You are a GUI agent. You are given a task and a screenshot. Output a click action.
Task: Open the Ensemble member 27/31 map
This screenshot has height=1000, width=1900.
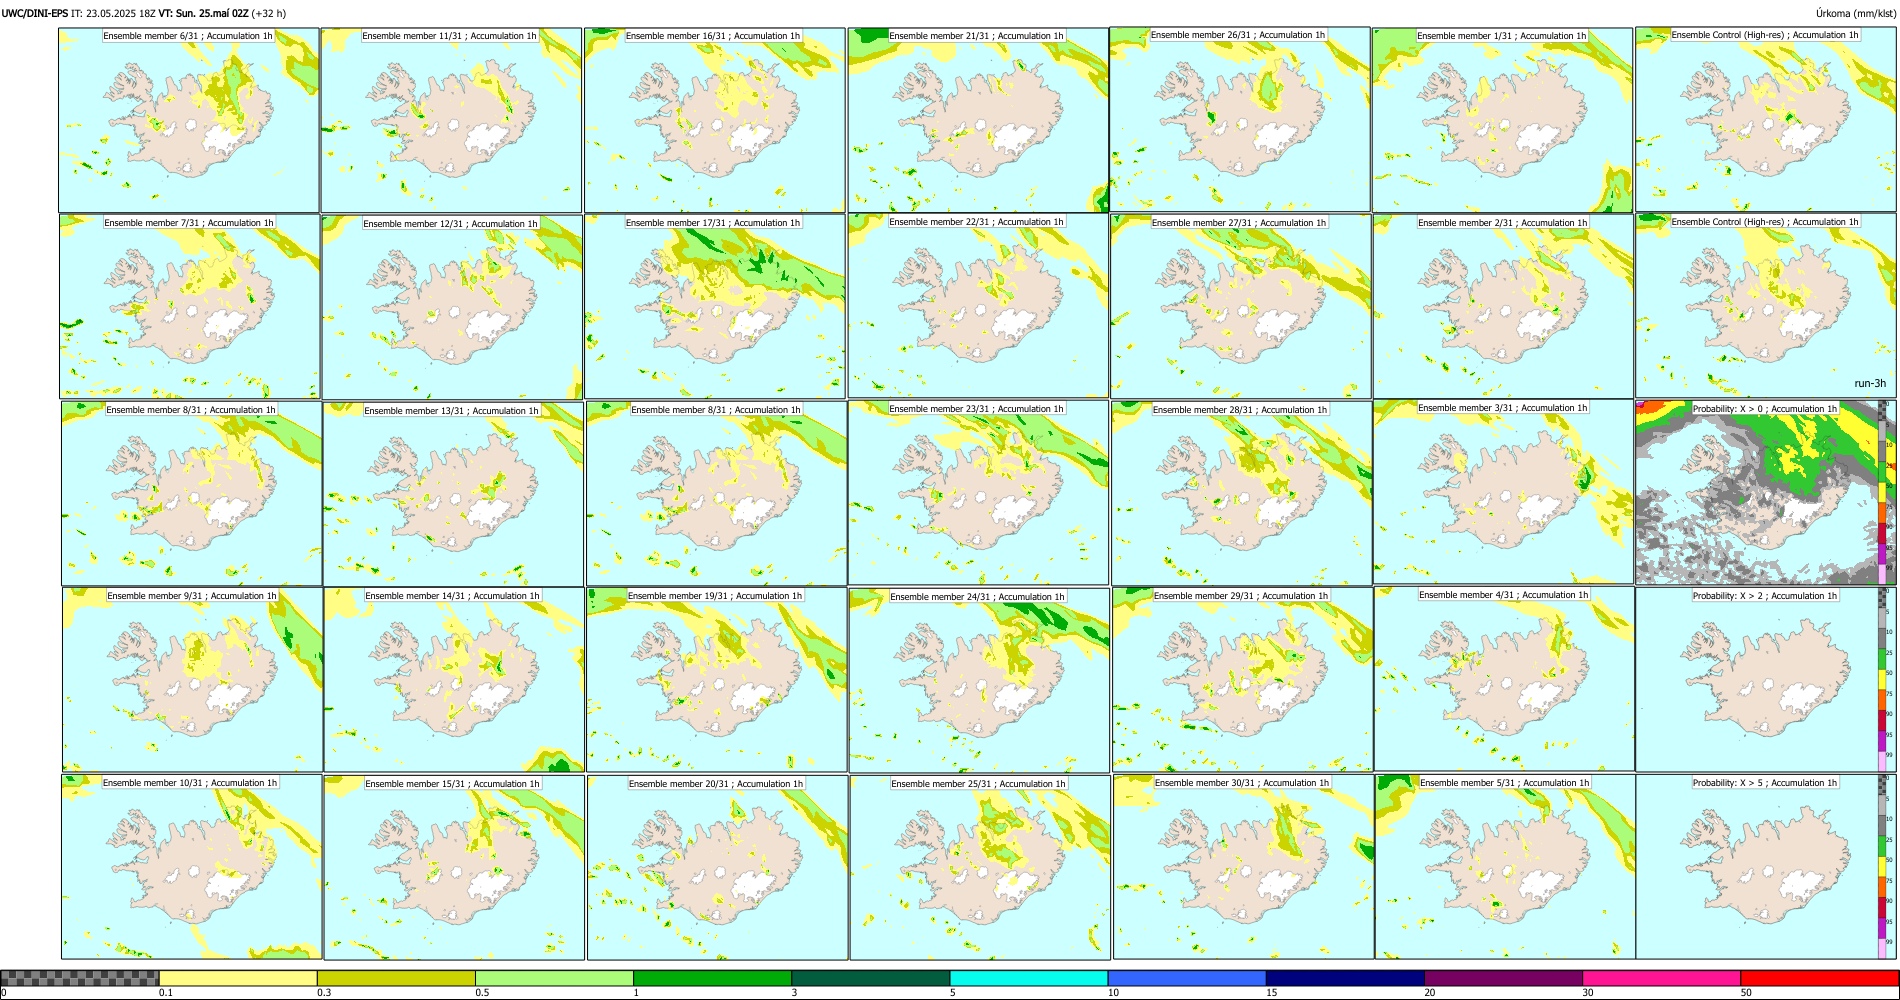point(1240,306)
